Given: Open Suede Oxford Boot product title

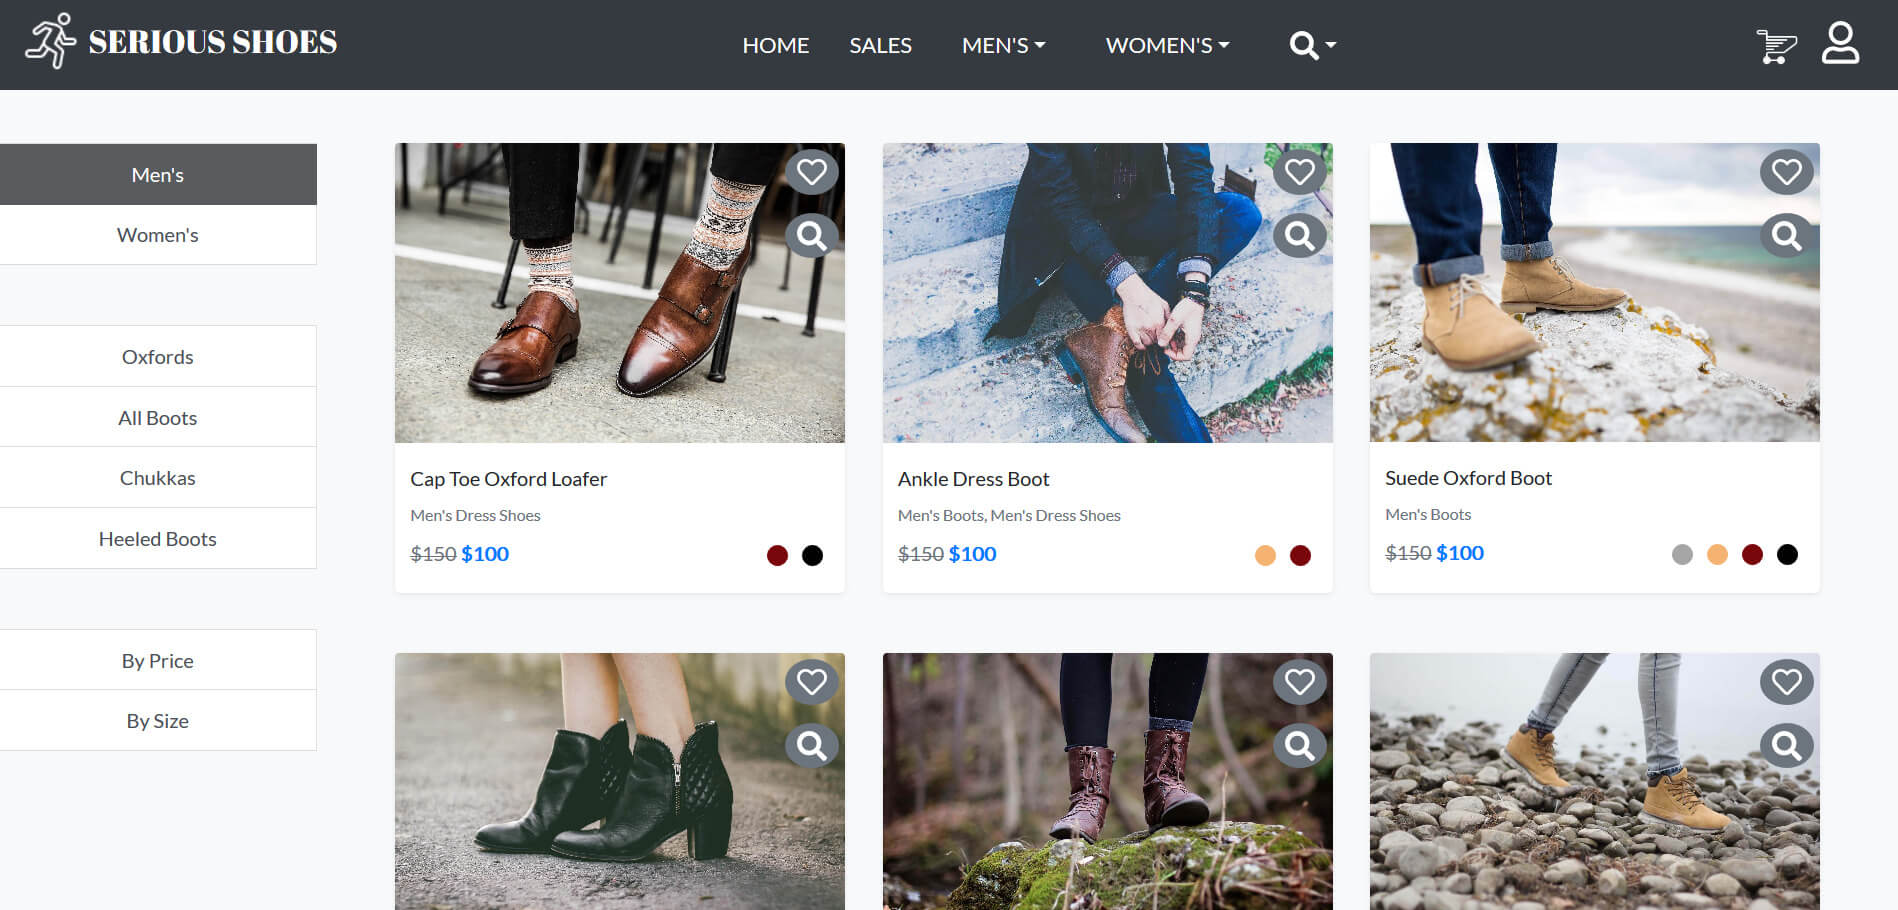Looking at the screenshot, I should pyautogui.click(x=1468, y=478).
